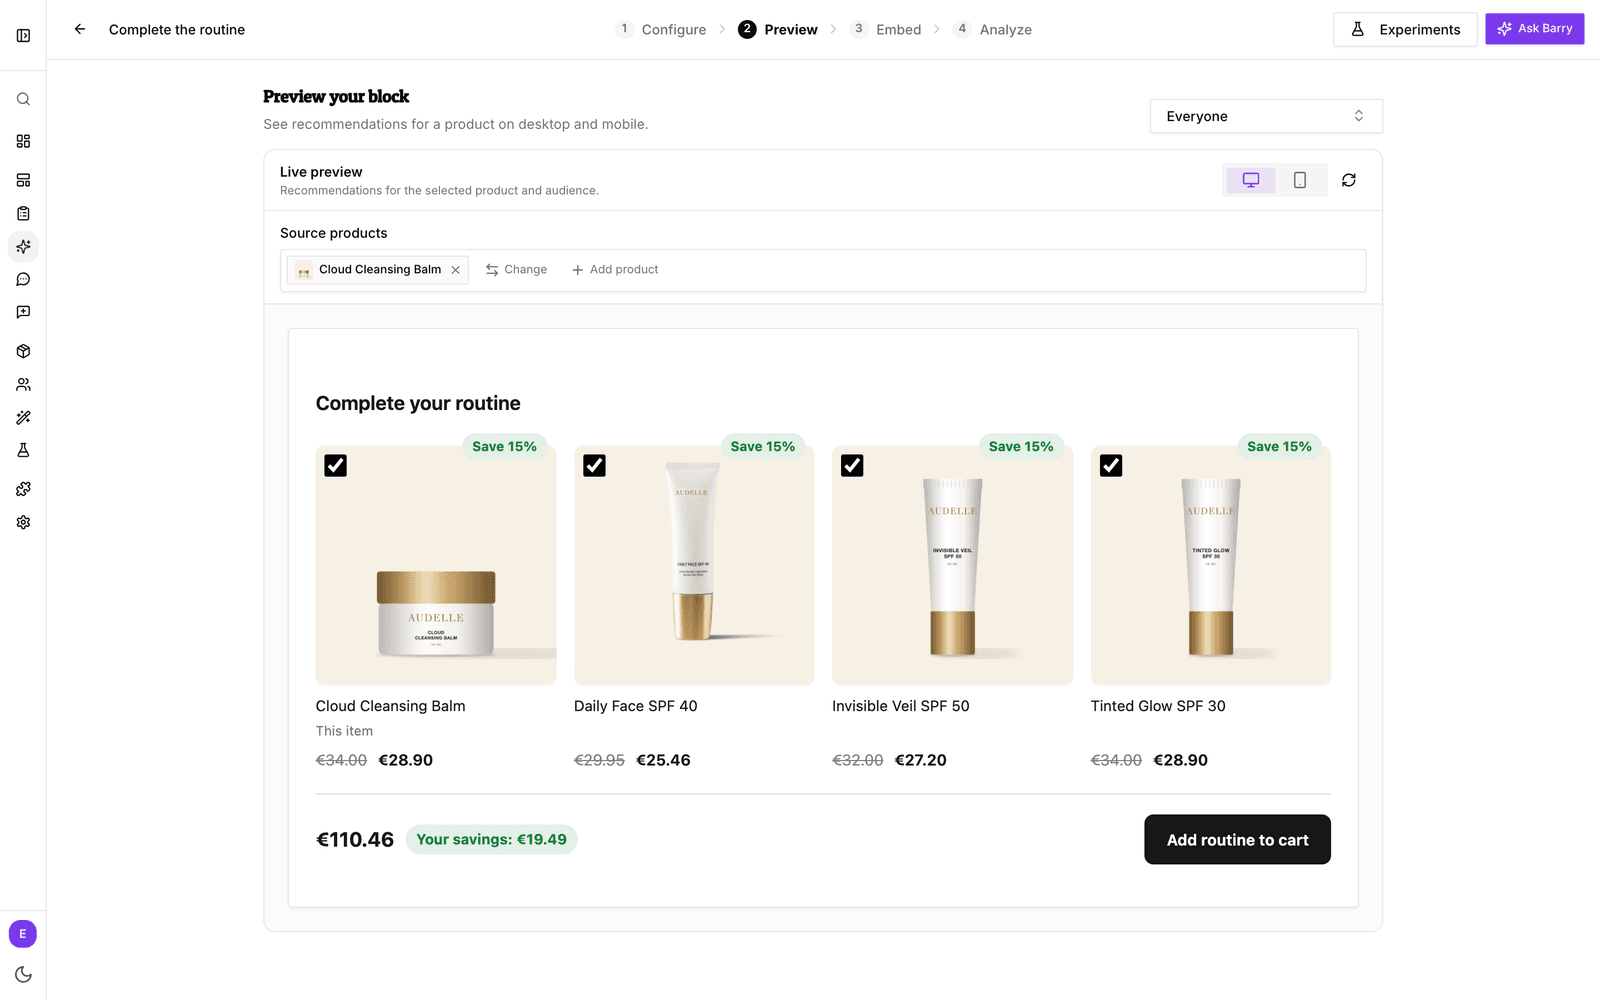Uncheck Tinted Glow SPF 30 checkbox
Viewport: 1600px width, 1000px height.
(x=1111, y=466)
